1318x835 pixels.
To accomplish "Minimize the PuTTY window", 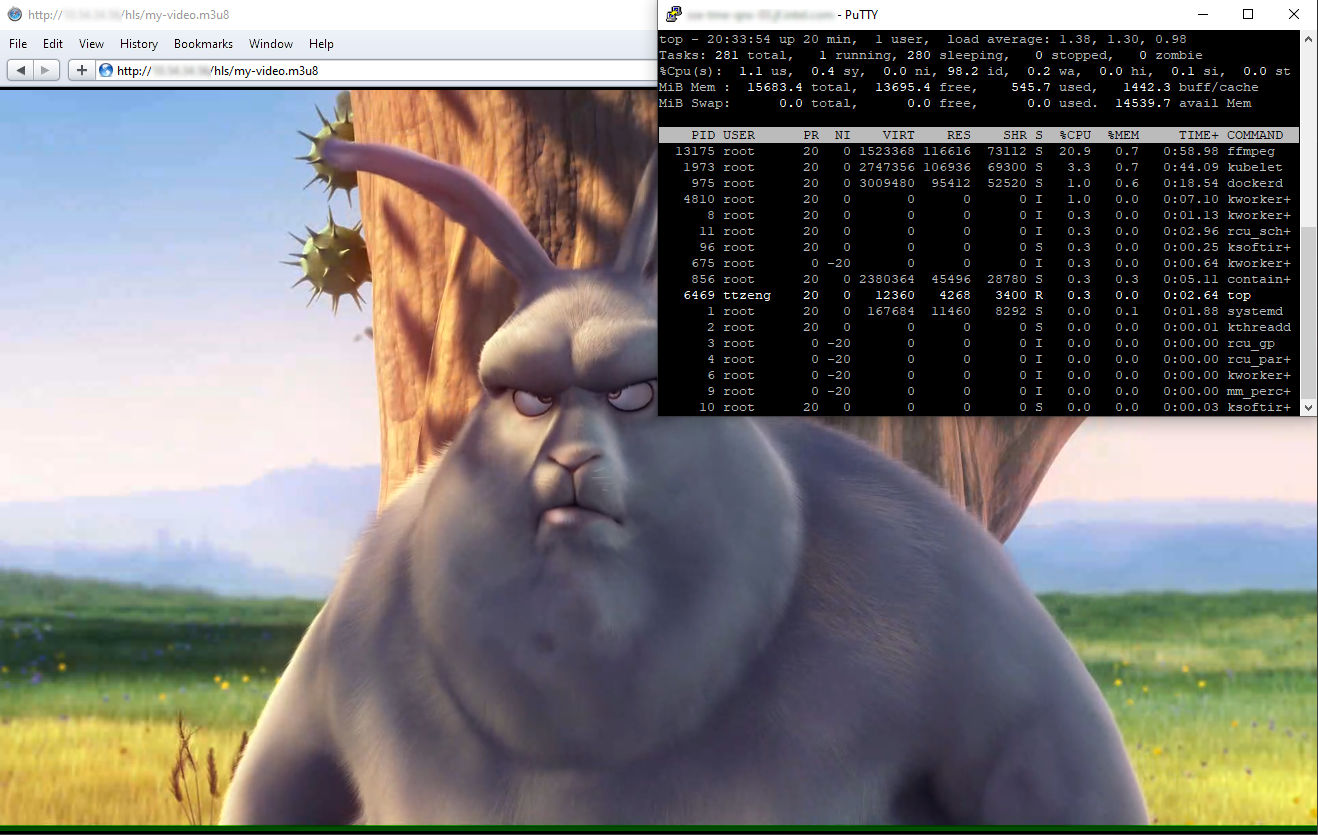I will 1203,14.
